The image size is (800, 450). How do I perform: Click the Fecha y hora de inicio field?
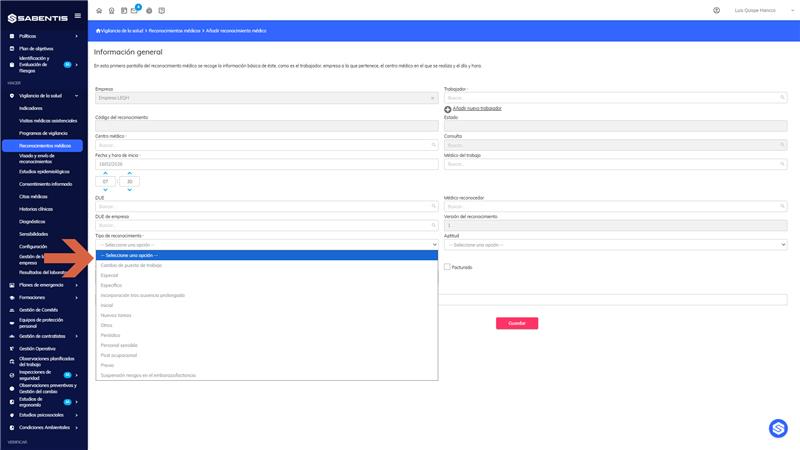click(266, 164)
